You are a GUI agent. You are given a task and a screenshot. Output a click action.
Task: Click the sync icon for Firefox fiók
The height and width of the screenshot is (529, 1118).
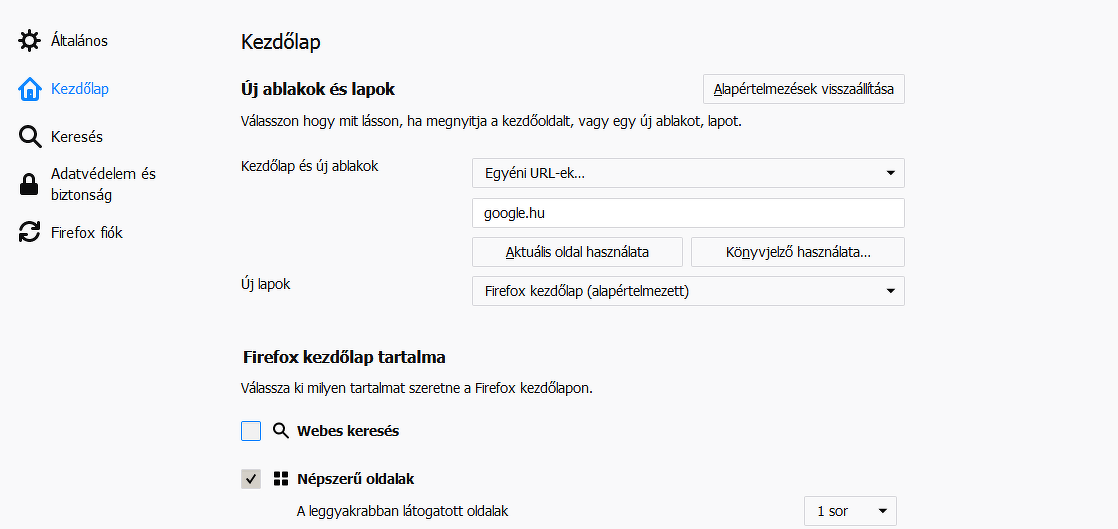coord(30,233)
